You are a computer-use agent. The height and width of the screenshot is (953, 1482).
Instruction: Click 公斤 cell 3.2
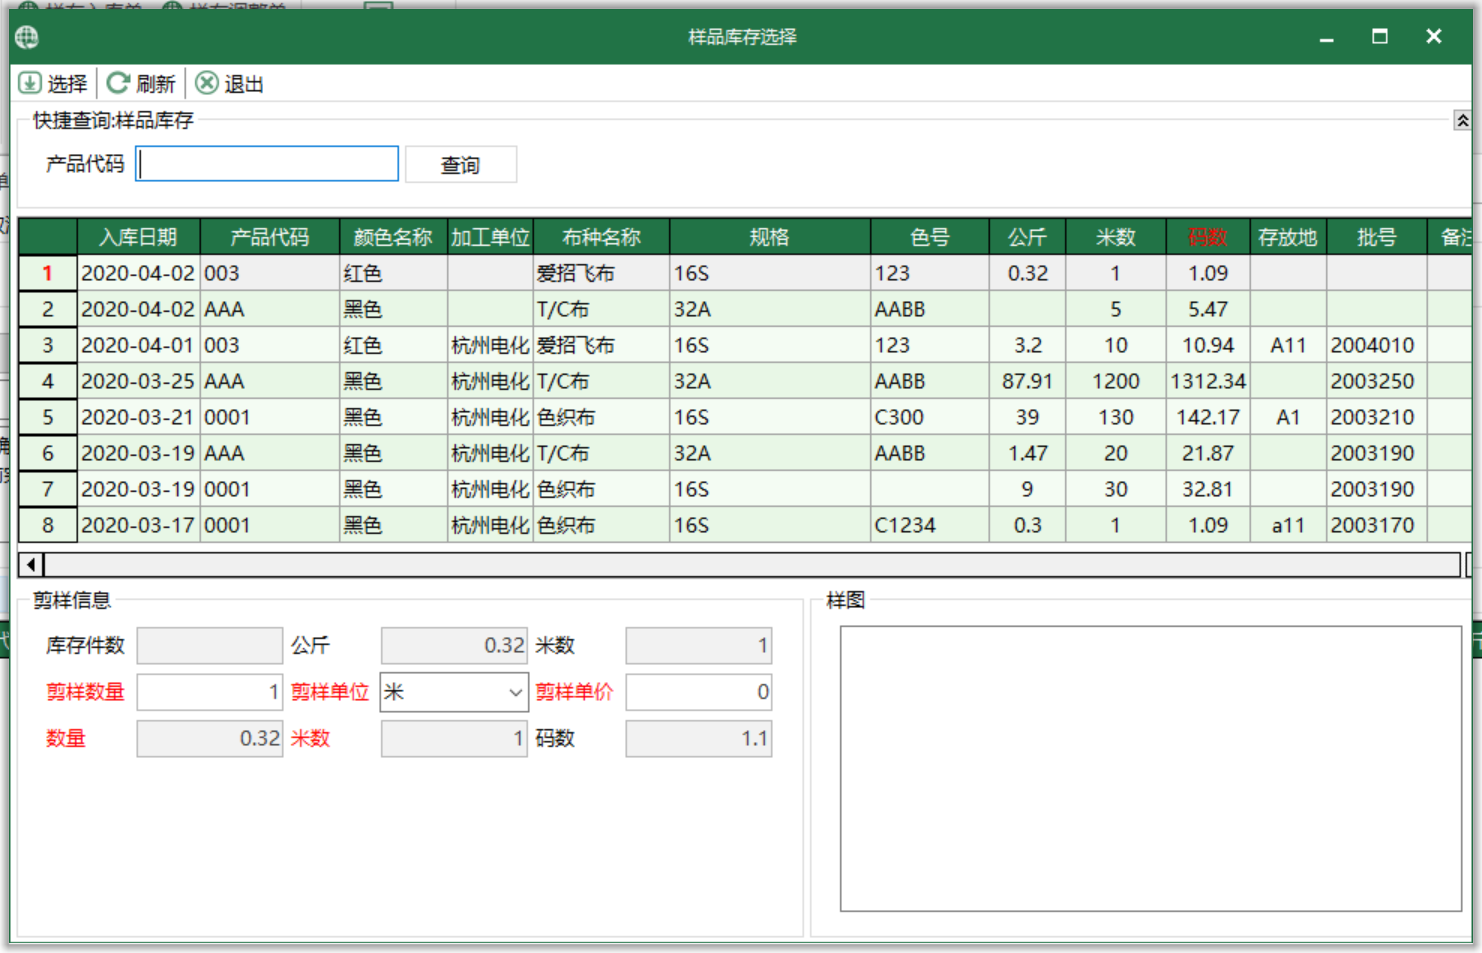[1027, 345]
